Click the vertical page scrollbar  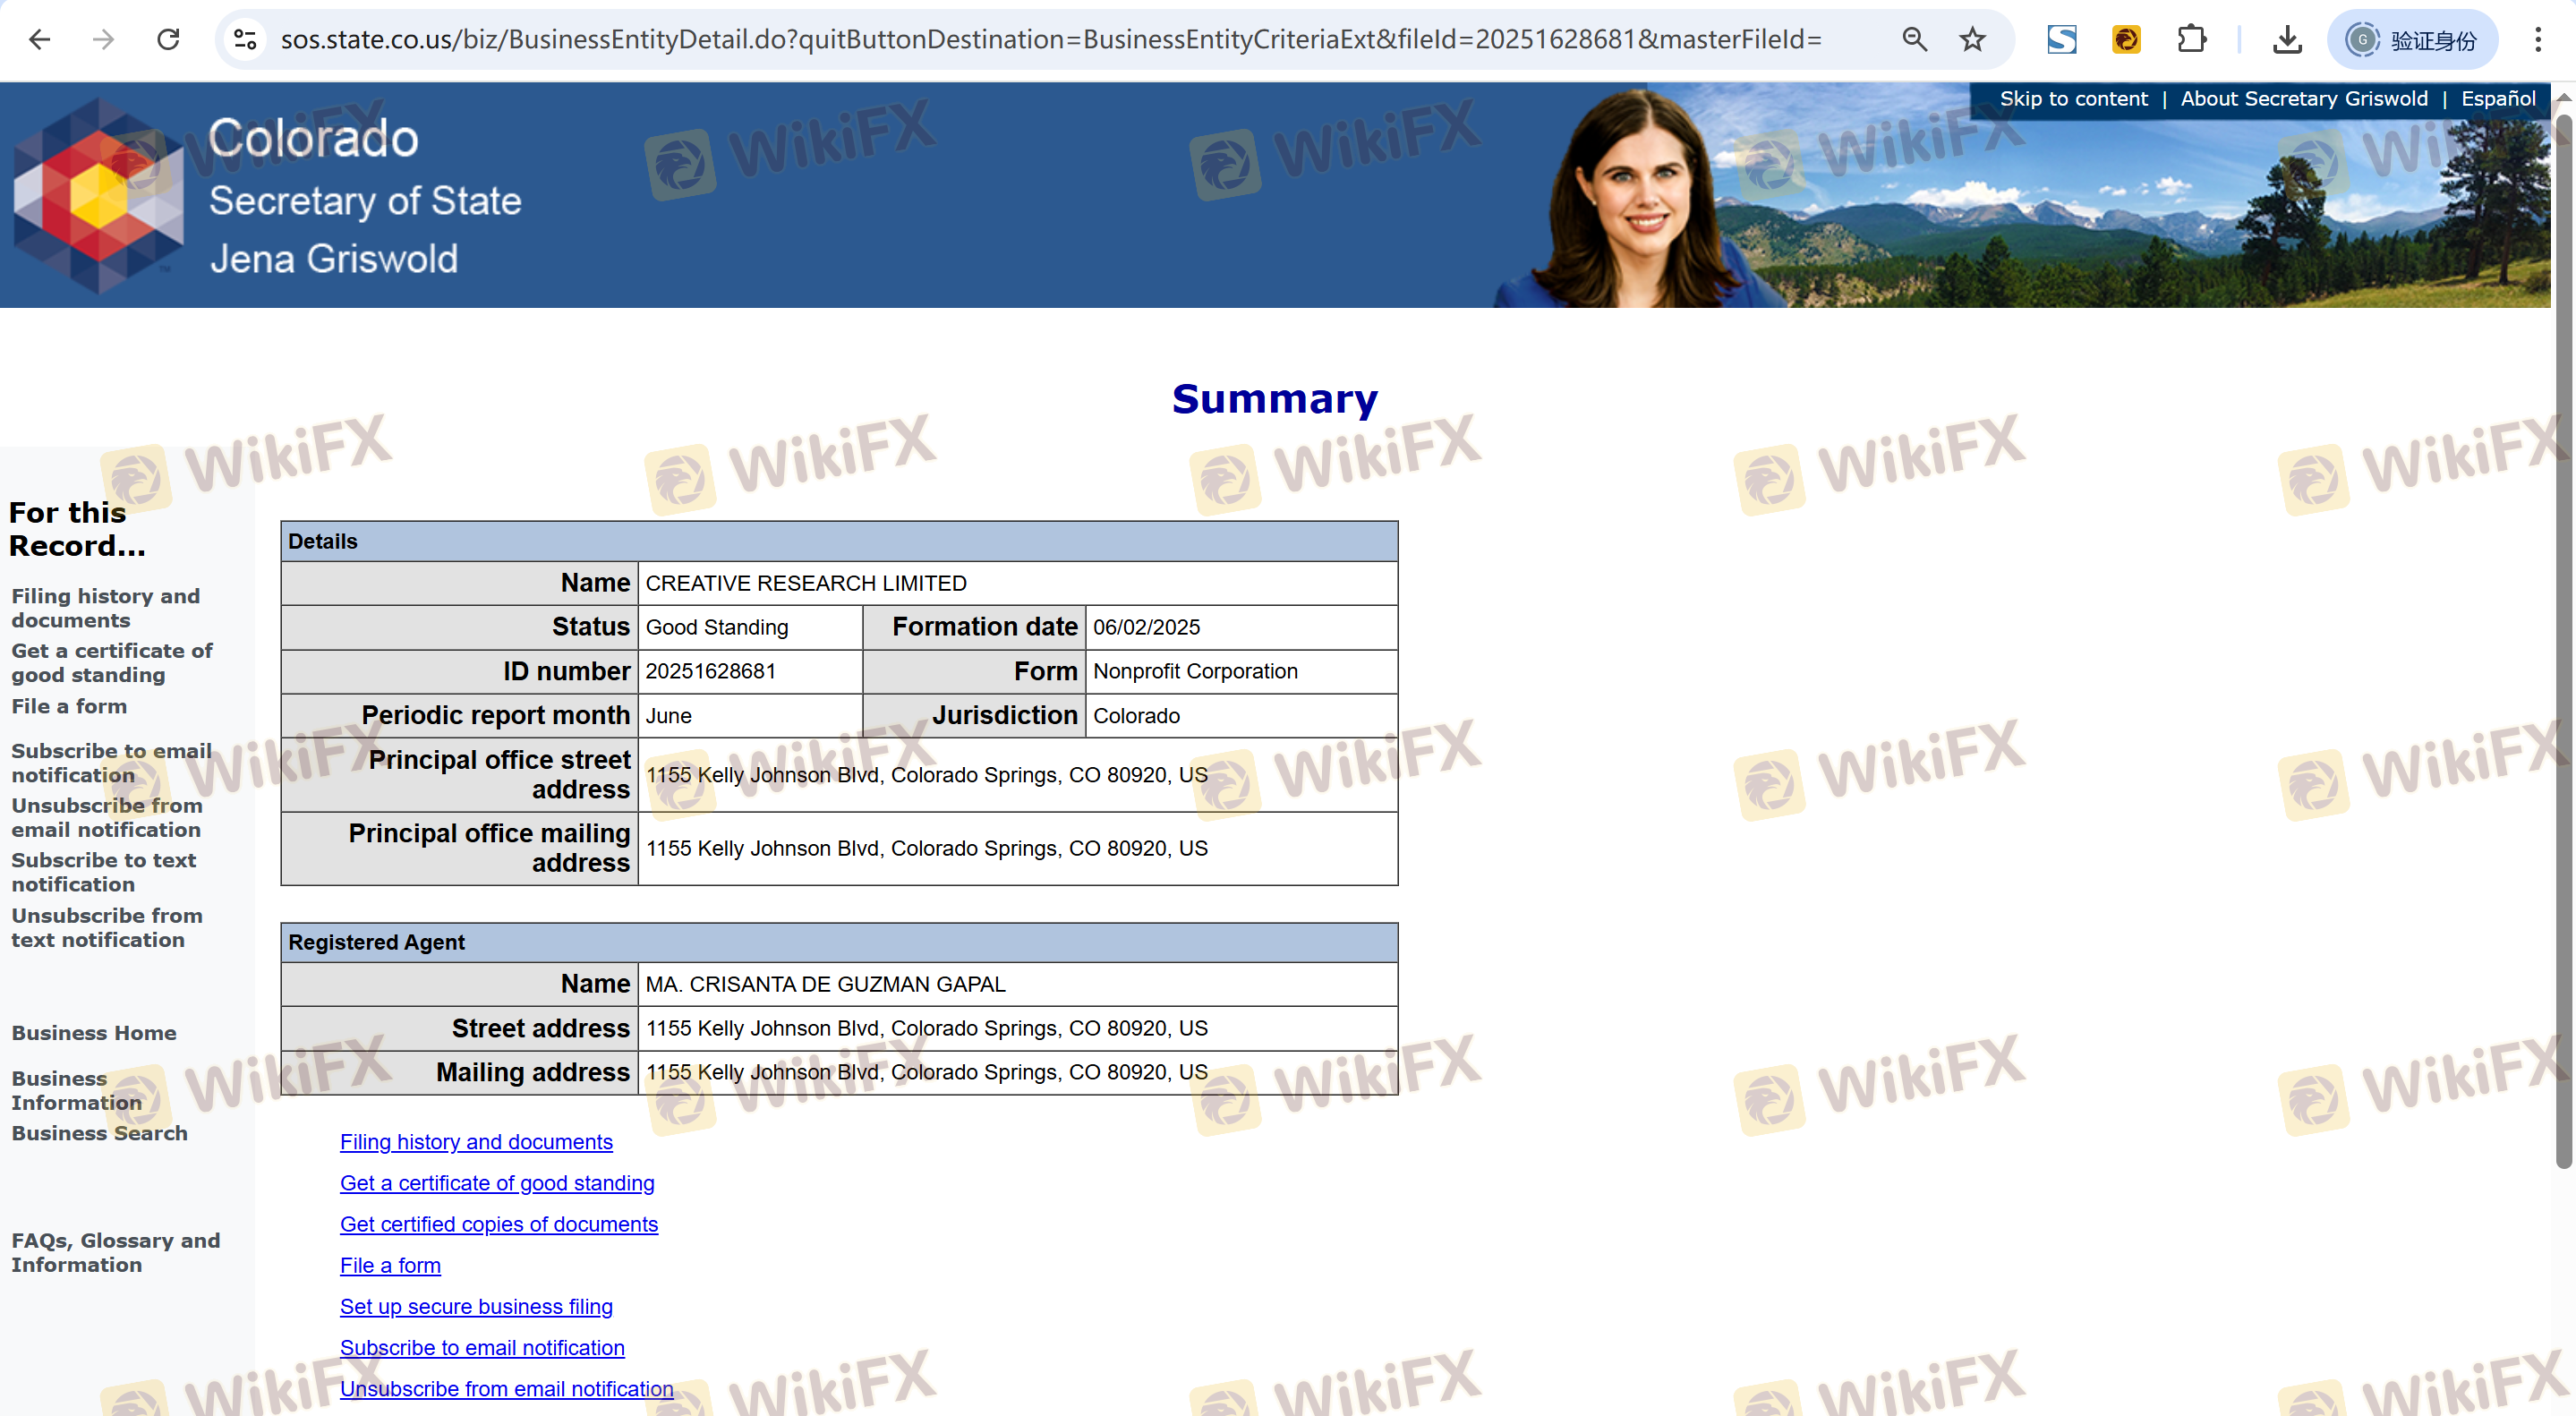click(x=2563, y=640)
